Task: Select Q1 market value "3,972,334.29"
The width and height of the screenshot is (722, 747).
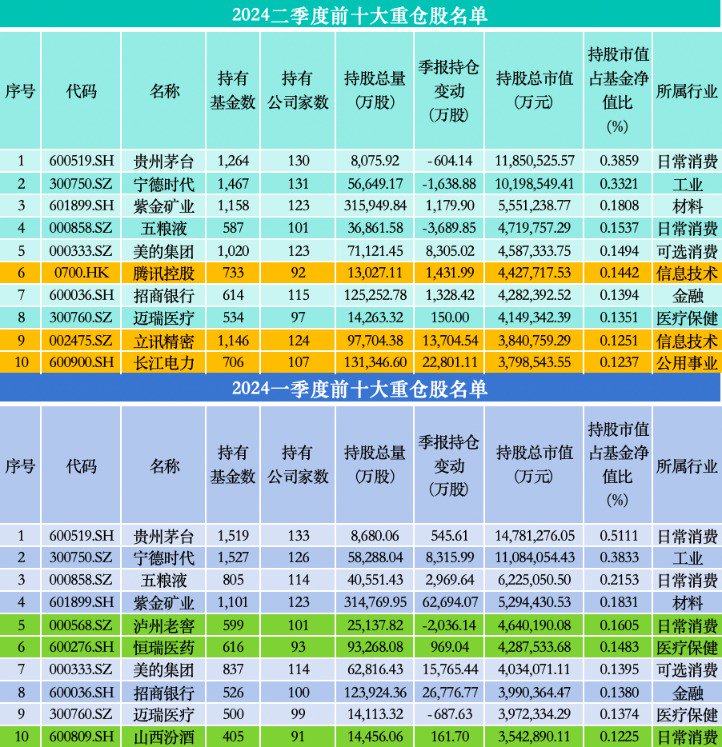Action: click(x=534, y=715)
